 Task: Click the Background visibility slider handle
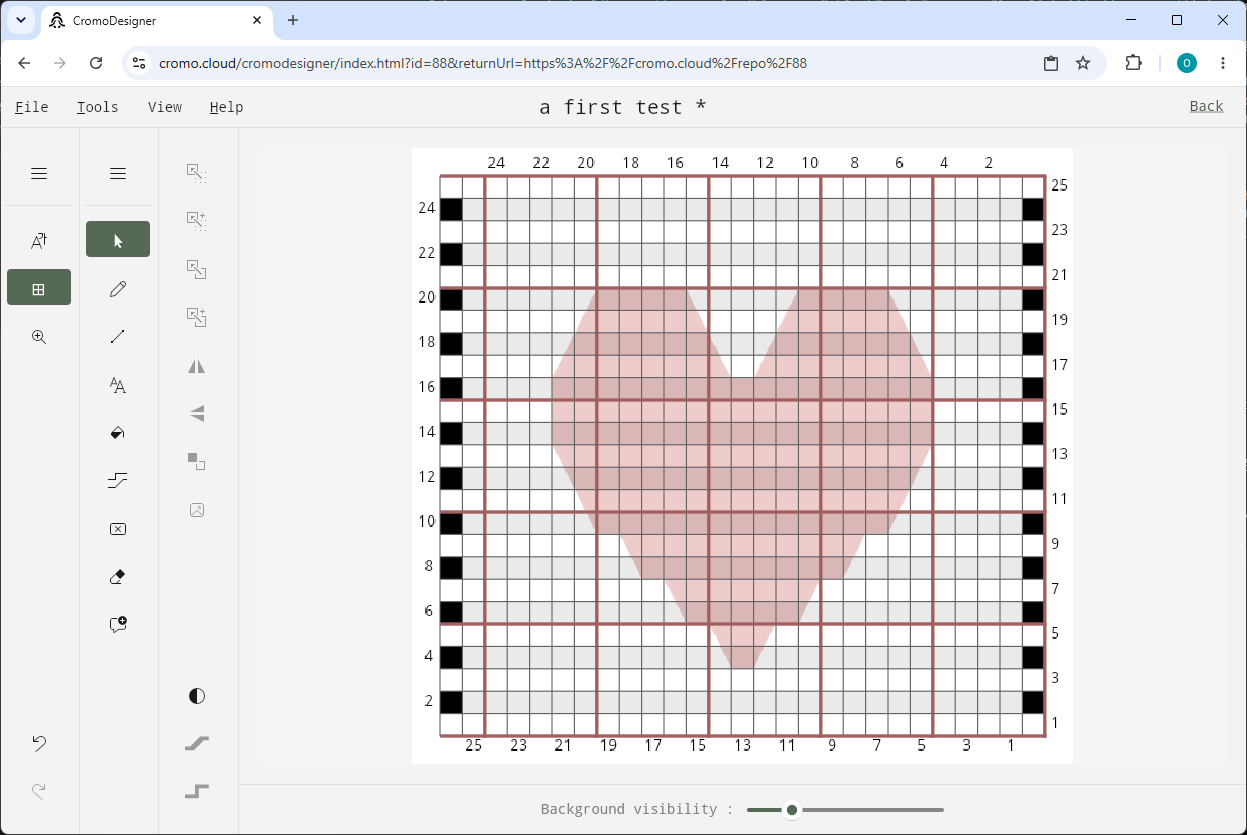792,810
